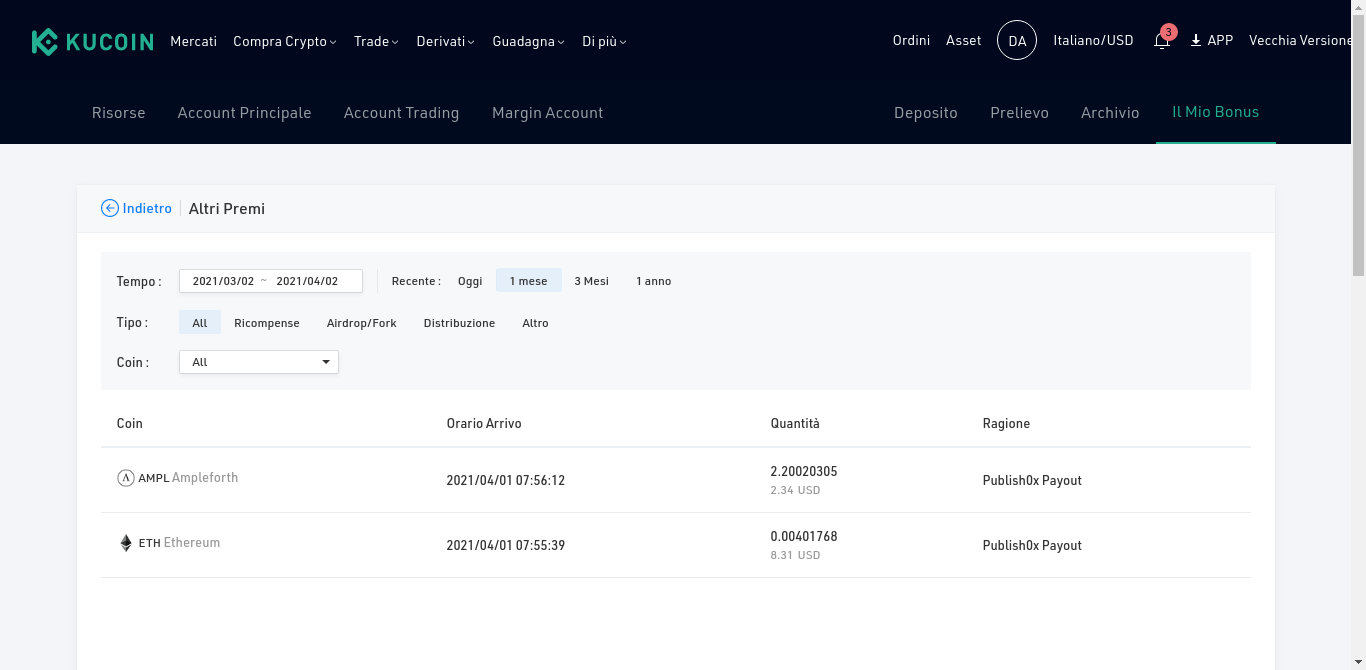Click the Indietro back arrow icon
1366x670 pixels.
[x=110, y=208]
